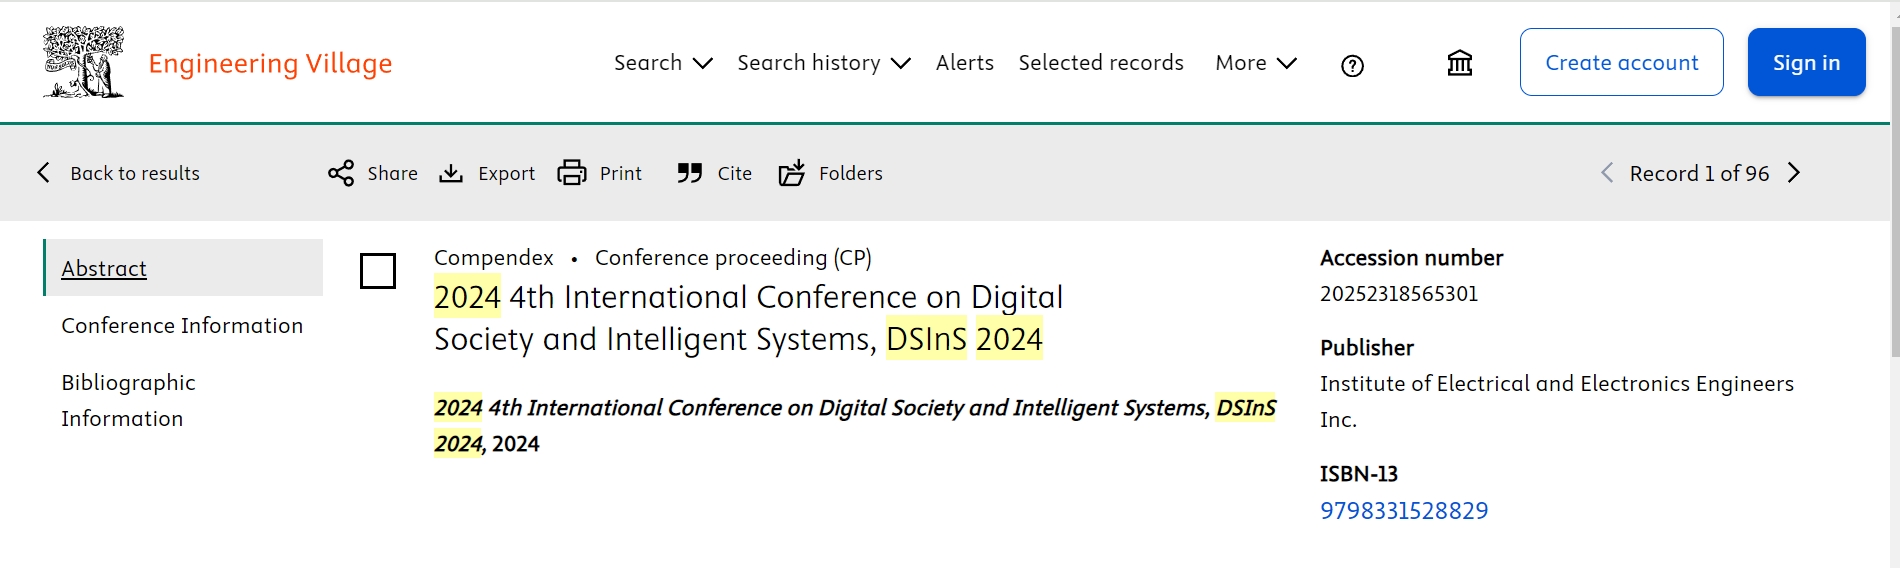Select the record checkbox
This screenshot has height=568, width=1900.
(x=378, y=271)
